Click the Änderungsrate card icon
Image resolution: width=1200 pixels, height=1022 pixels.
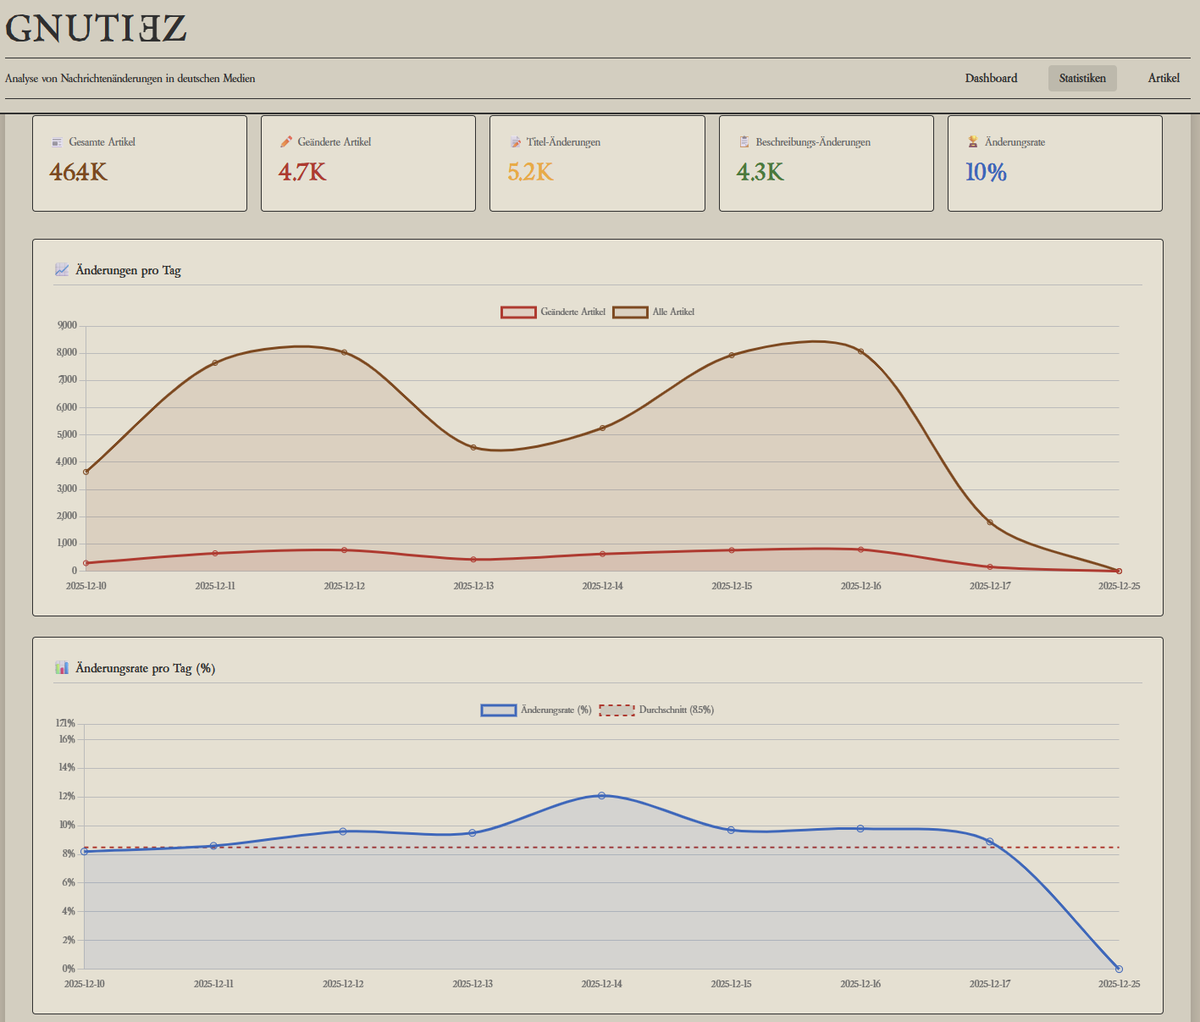coord(973,142)
